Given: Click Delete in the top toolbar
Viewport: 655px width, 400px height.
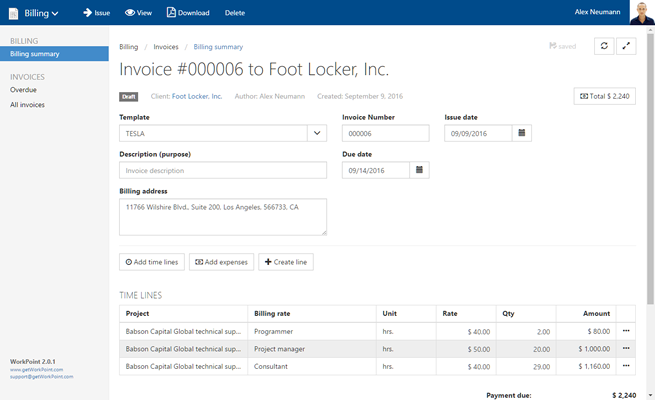Looking at the screenshot, I should point(235,13).
